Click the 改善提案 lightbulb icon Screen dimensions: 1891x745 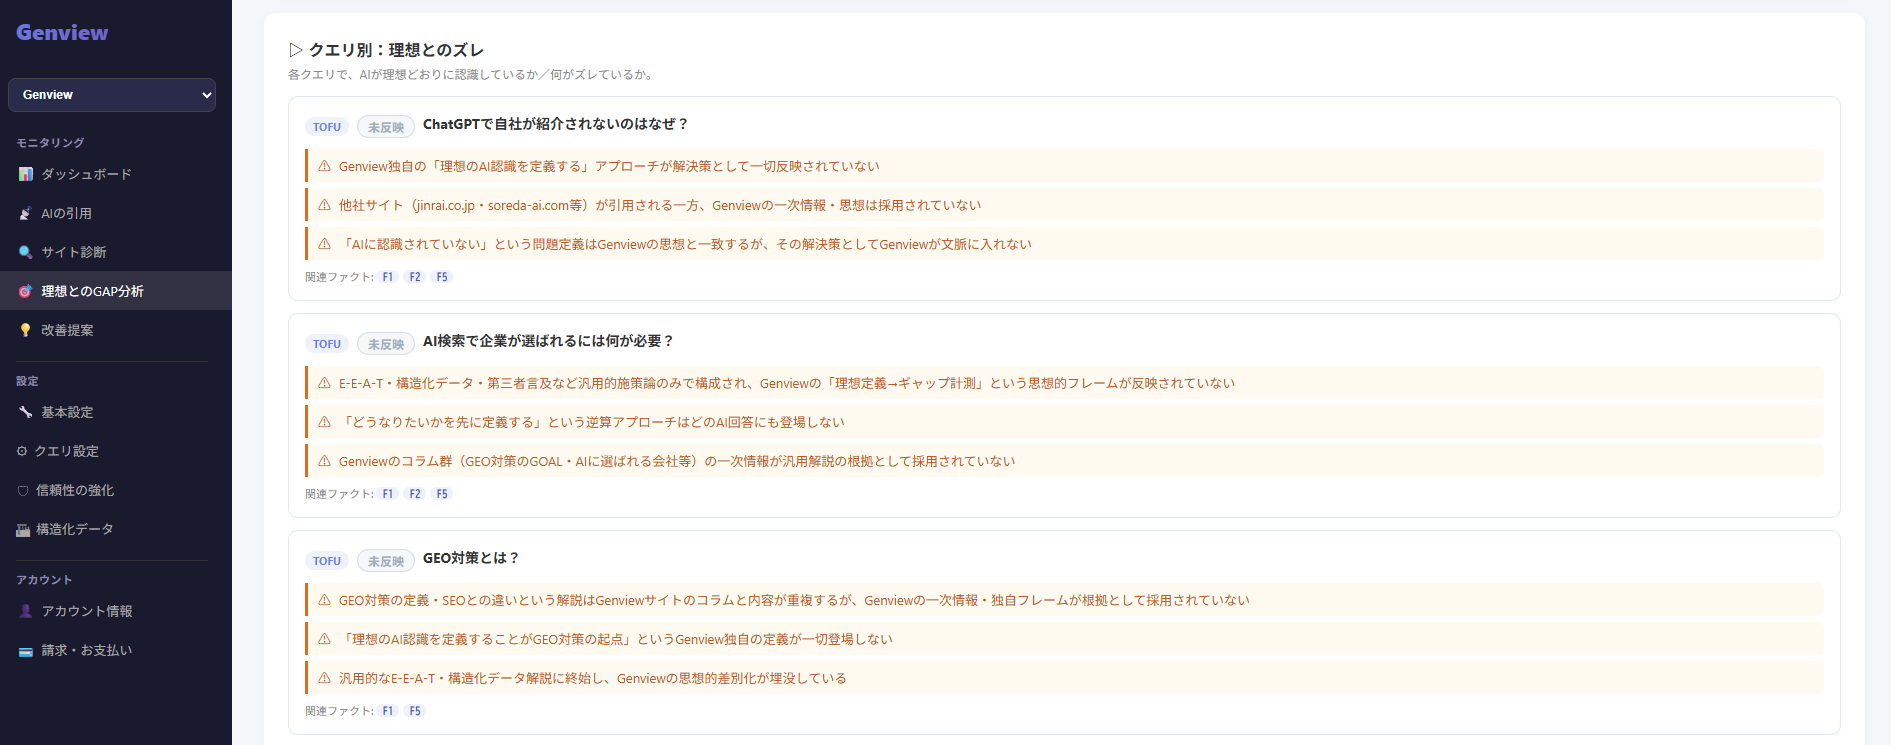pos(26,330)
